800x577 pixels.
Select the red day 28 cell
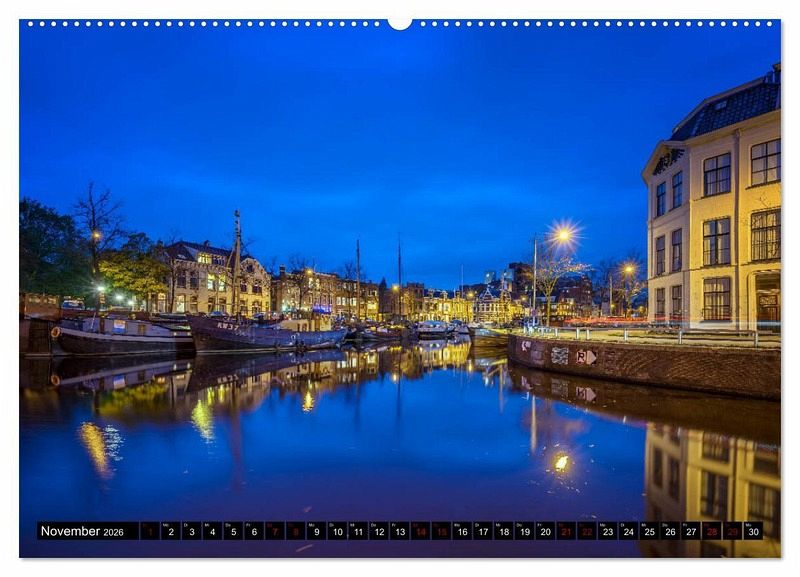[713, 531]
